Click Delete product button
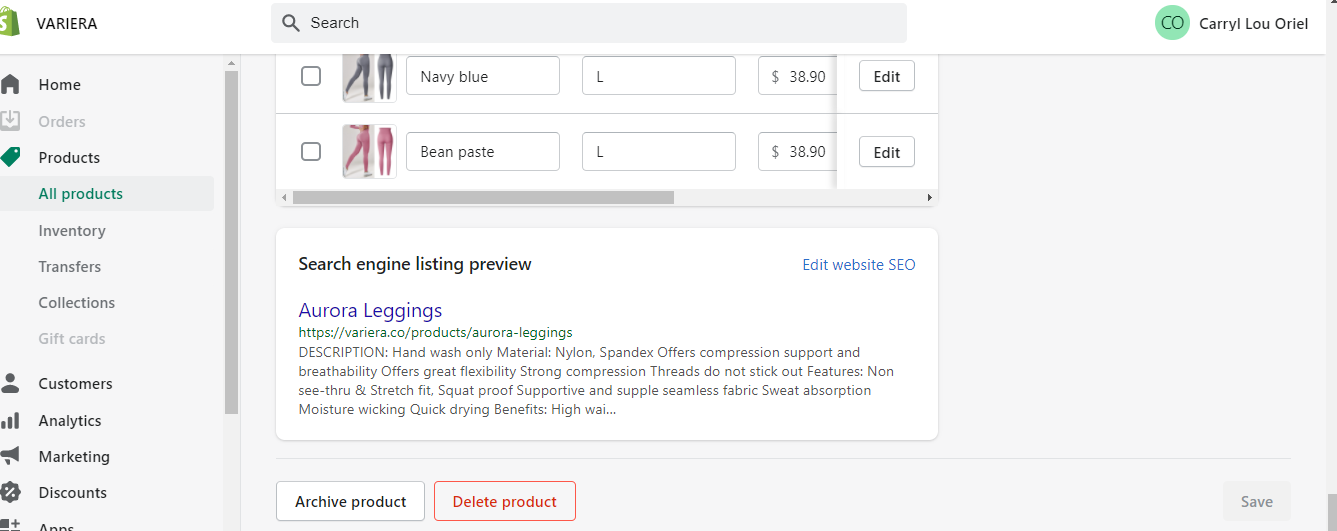The image size is (1337, 531). click(x=505, y=501)
